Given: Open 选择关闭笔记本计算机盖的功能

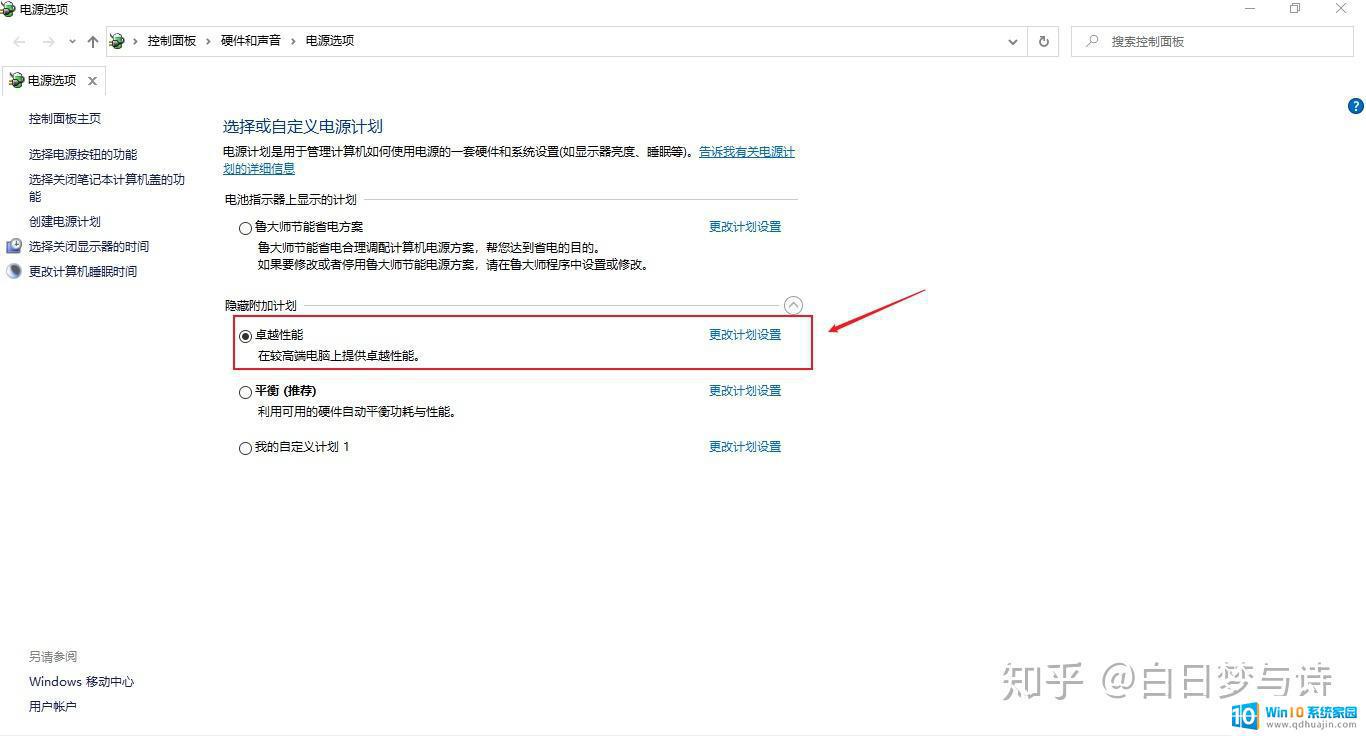Looking at the screenshot, I should click(107, 188).
